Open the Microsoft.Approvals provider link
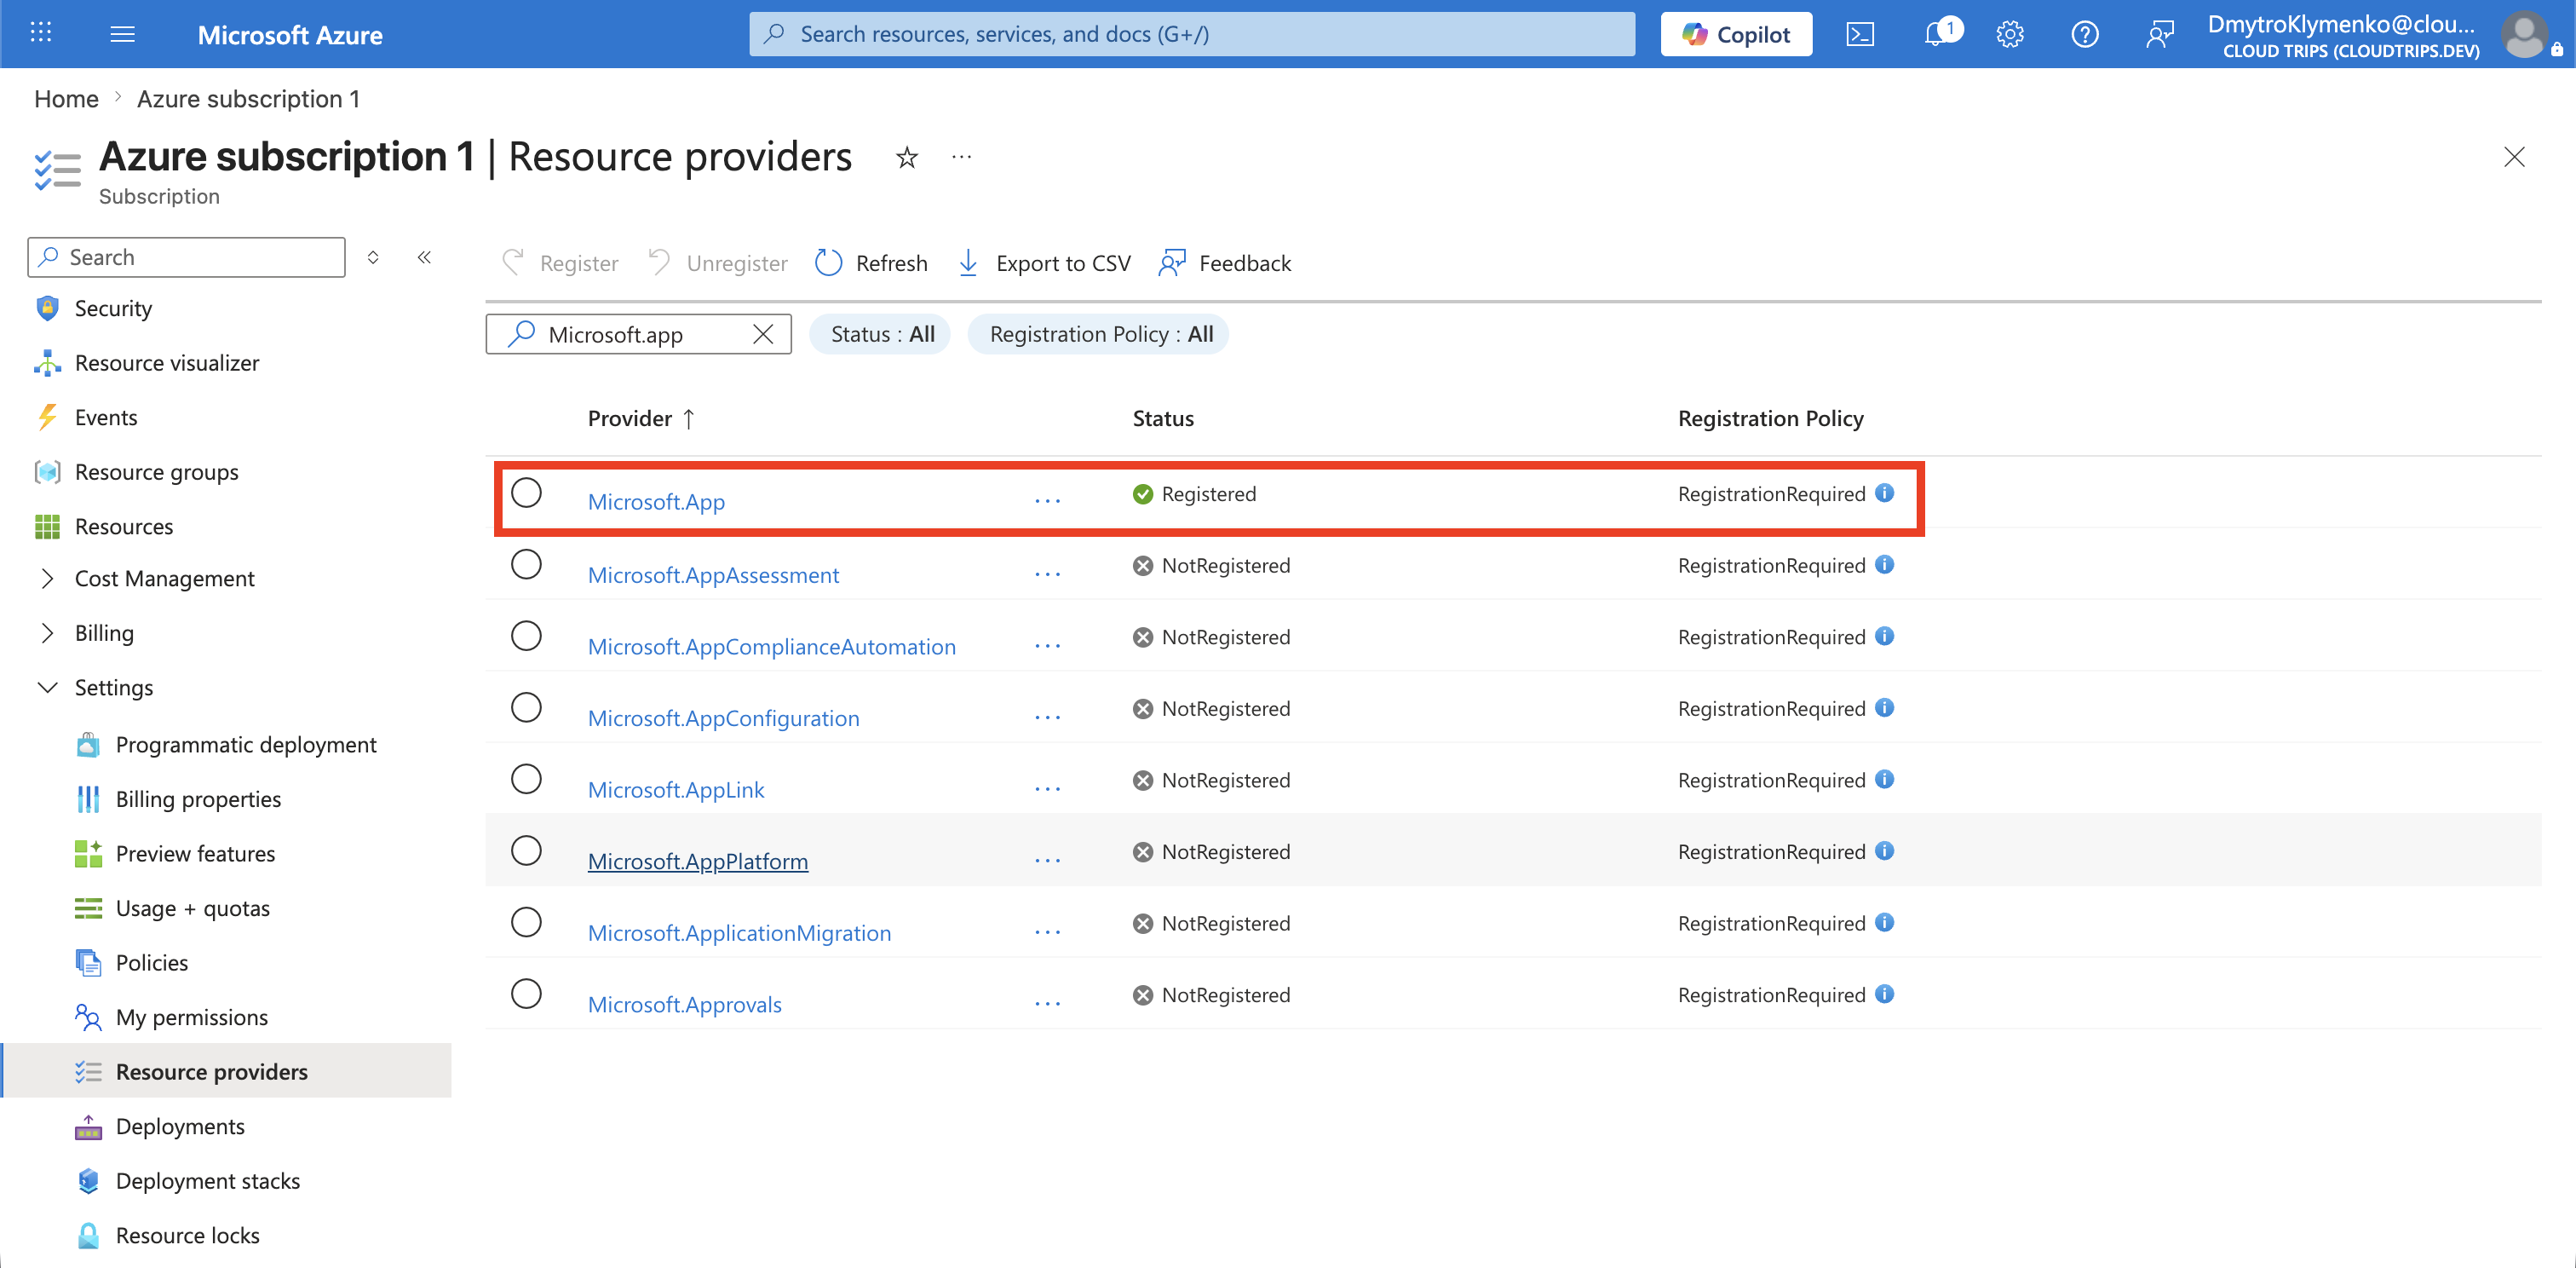 684,1004
